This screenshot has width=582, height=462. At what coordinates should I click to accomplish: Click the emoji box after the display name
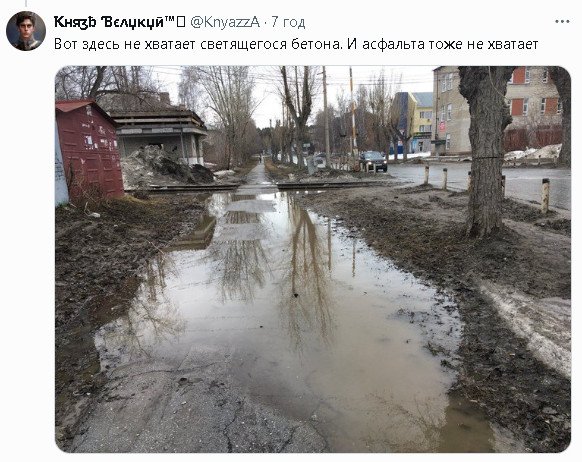[x=181, y=22]
